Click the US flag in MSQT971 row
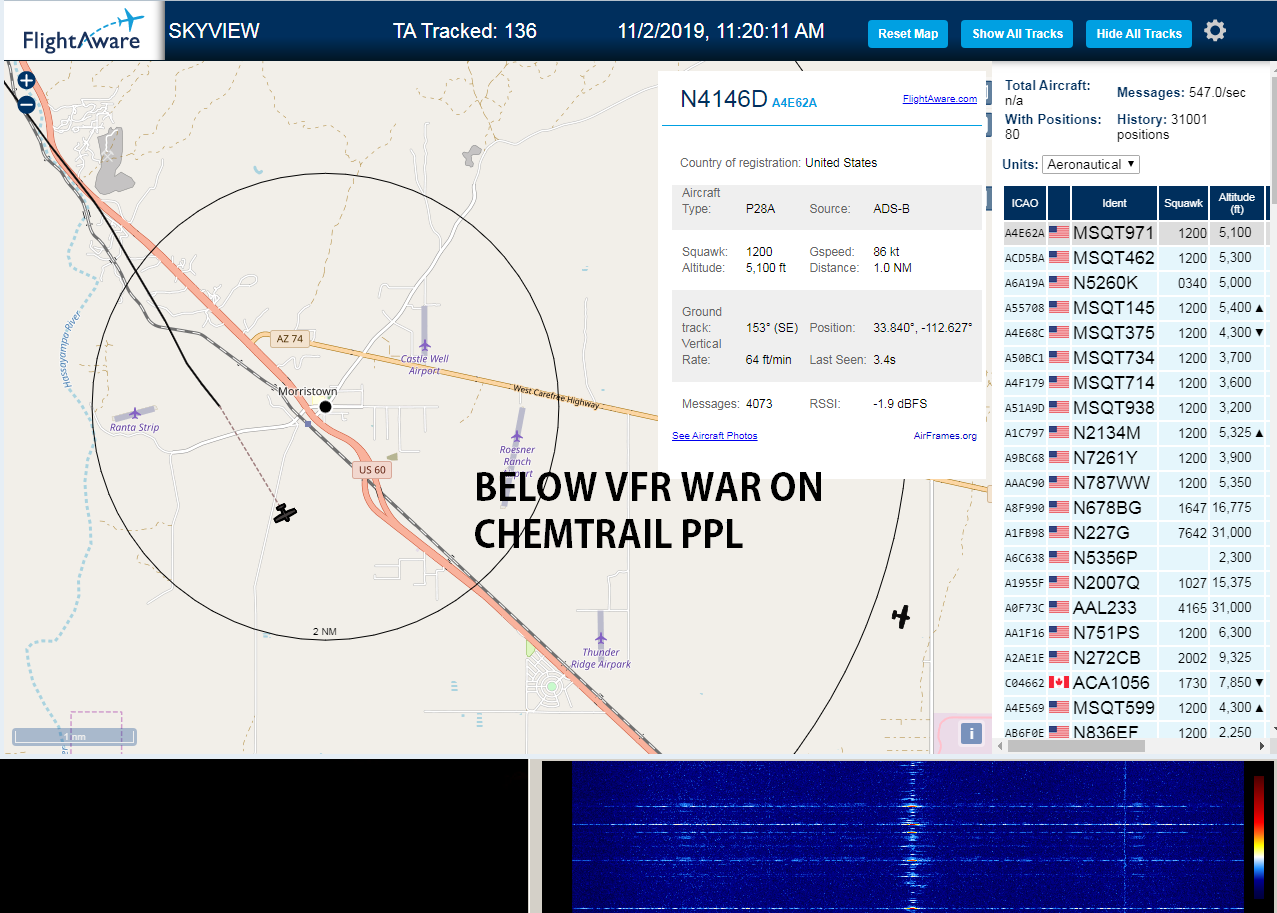 click(x=1059, y=233)
